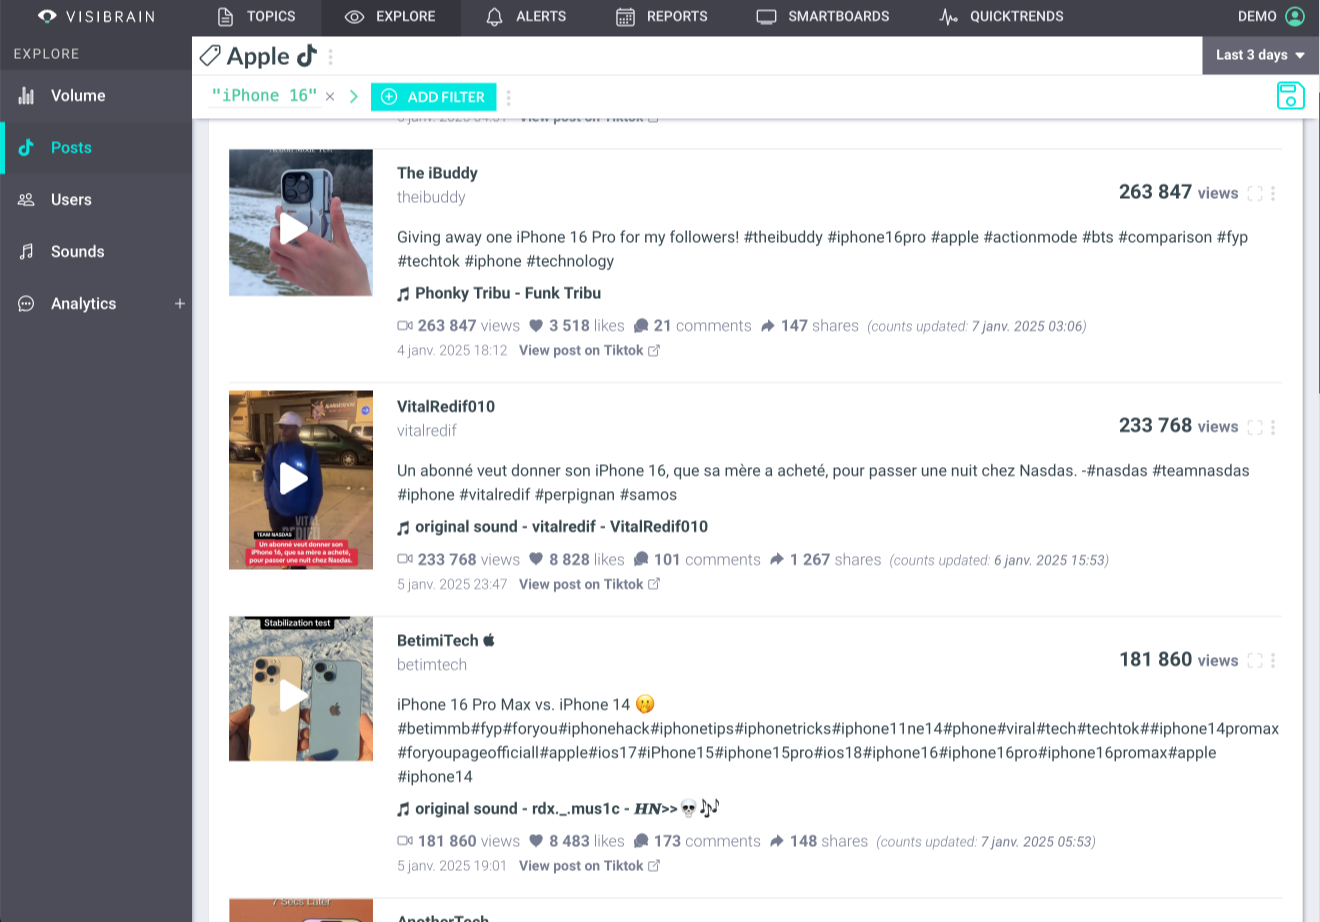Image resolution: width=1320 pixels, height=922 pixels.
Task: View the BetimiTech post on Tiktok
Action: coord(589,866)
